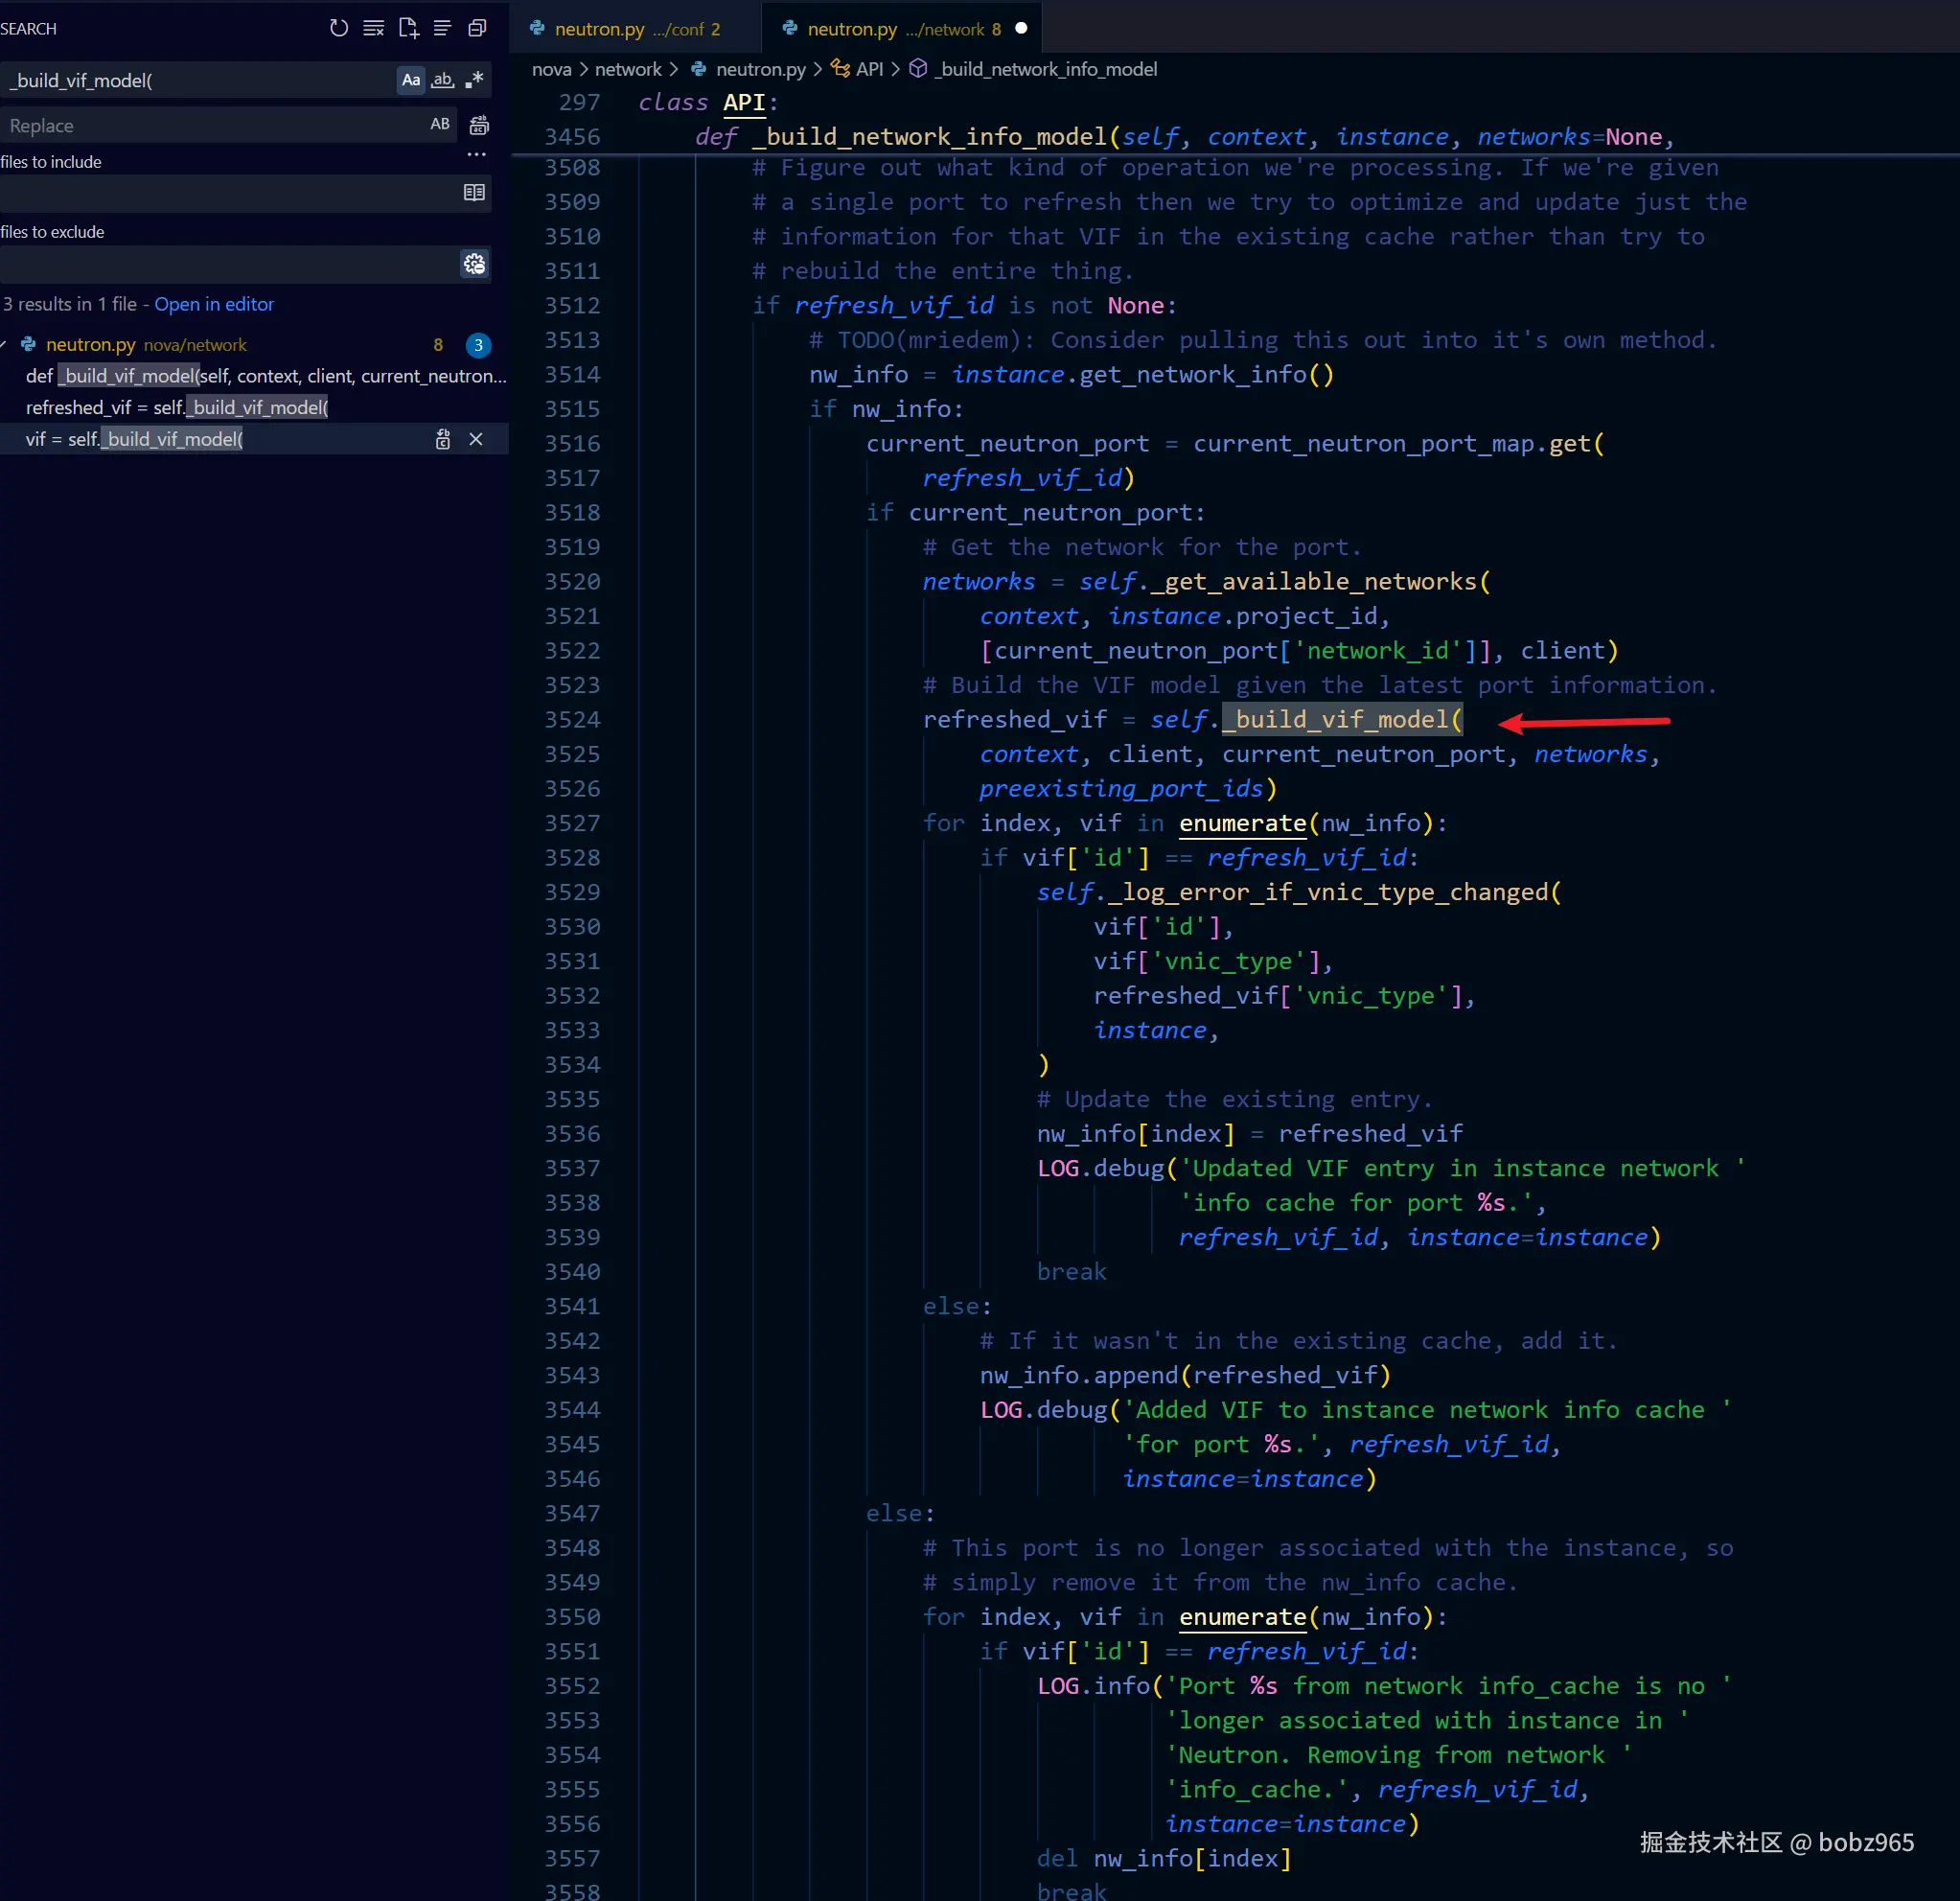The height and width of the screenshot is (1901, 1960).
Task: Click SEARCH panel title
Action: pos(28,29)
